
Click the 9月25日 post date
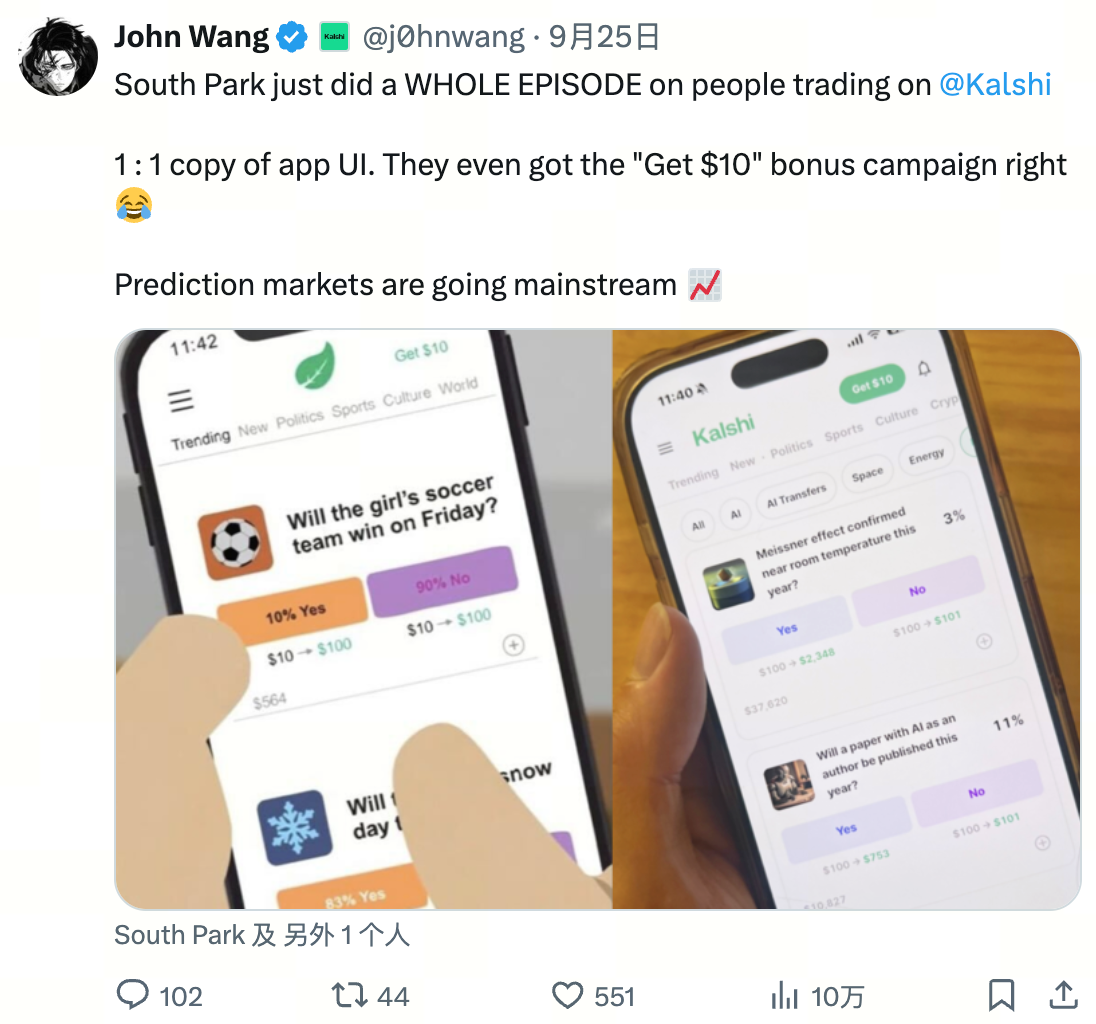tap(604, 37)
